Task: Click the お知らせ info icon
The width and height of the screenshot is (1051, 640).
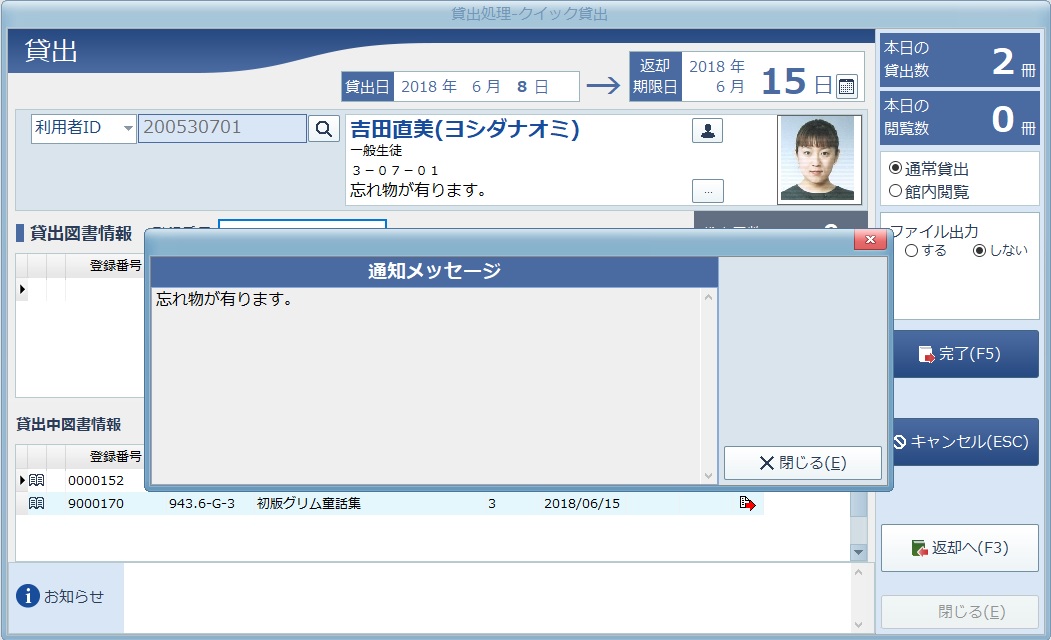Action: click(x=27, y=596)
